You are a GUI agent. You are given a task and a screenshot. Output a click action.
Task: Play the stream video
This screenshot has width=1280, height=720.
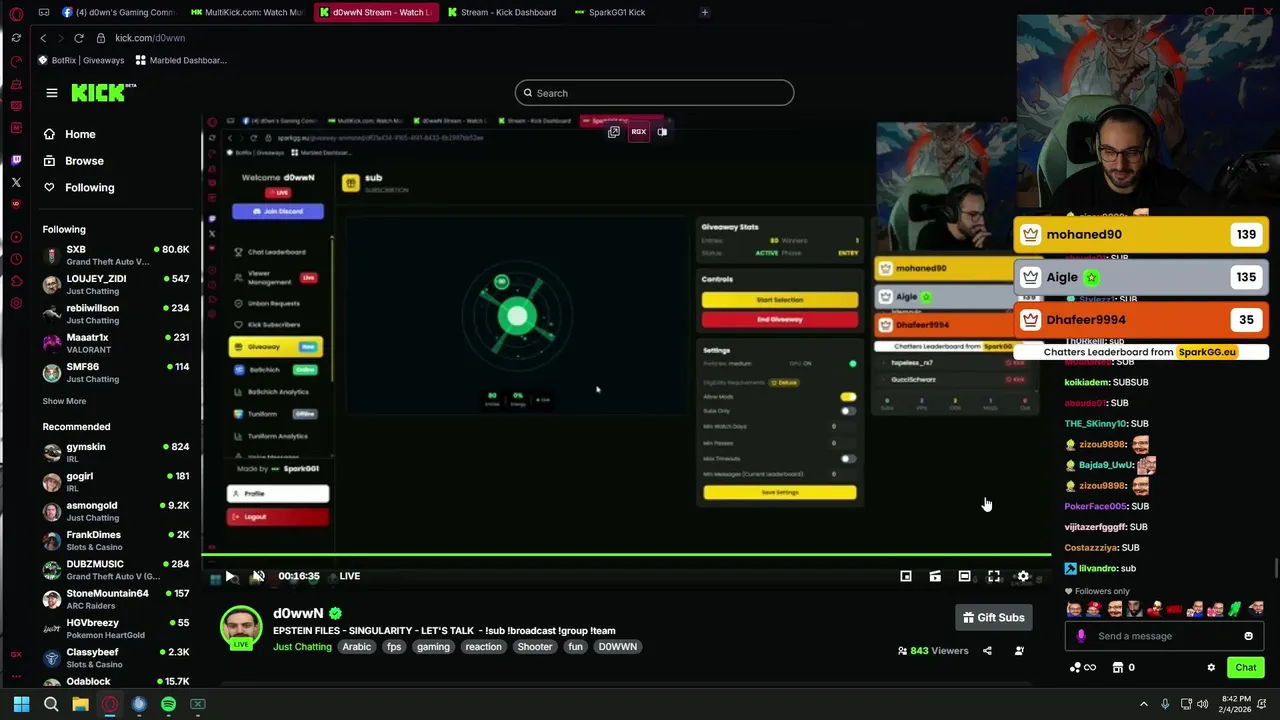click(230, 576)
